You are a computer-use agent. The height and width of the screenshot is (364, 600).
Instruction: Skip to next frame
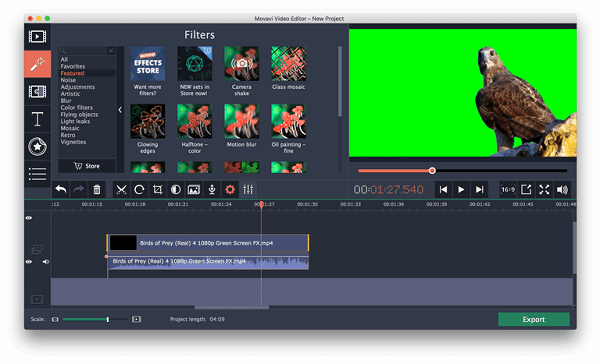479,189
